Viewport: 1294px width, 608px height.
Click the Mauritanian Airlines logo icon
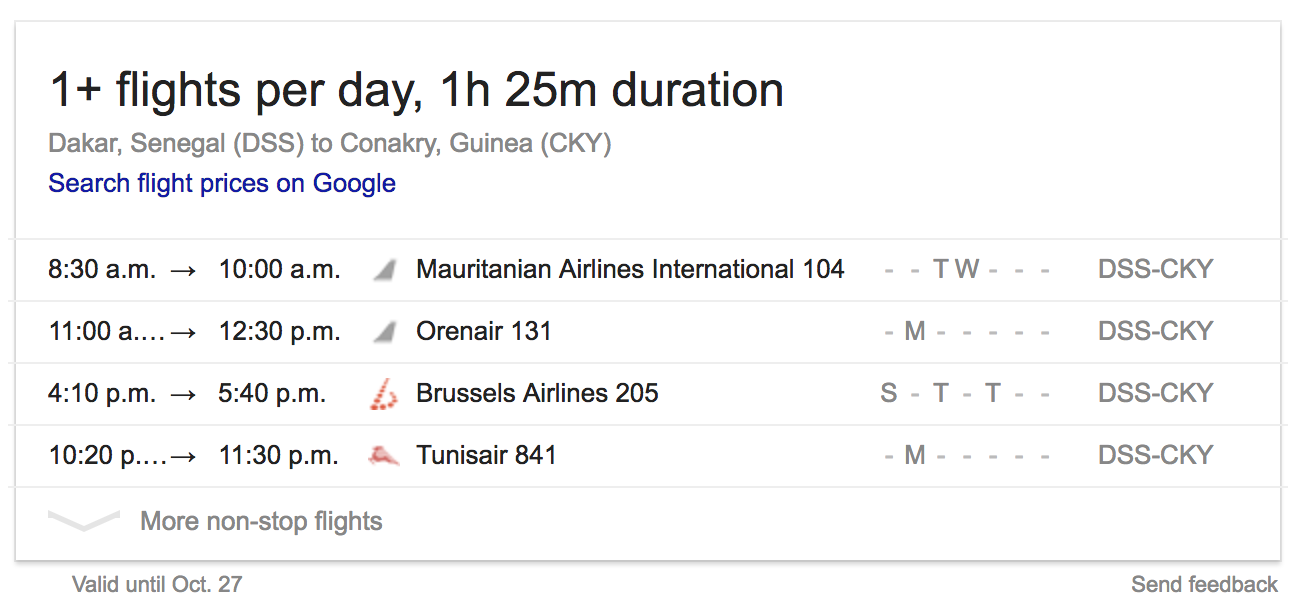tap(384, 270)
